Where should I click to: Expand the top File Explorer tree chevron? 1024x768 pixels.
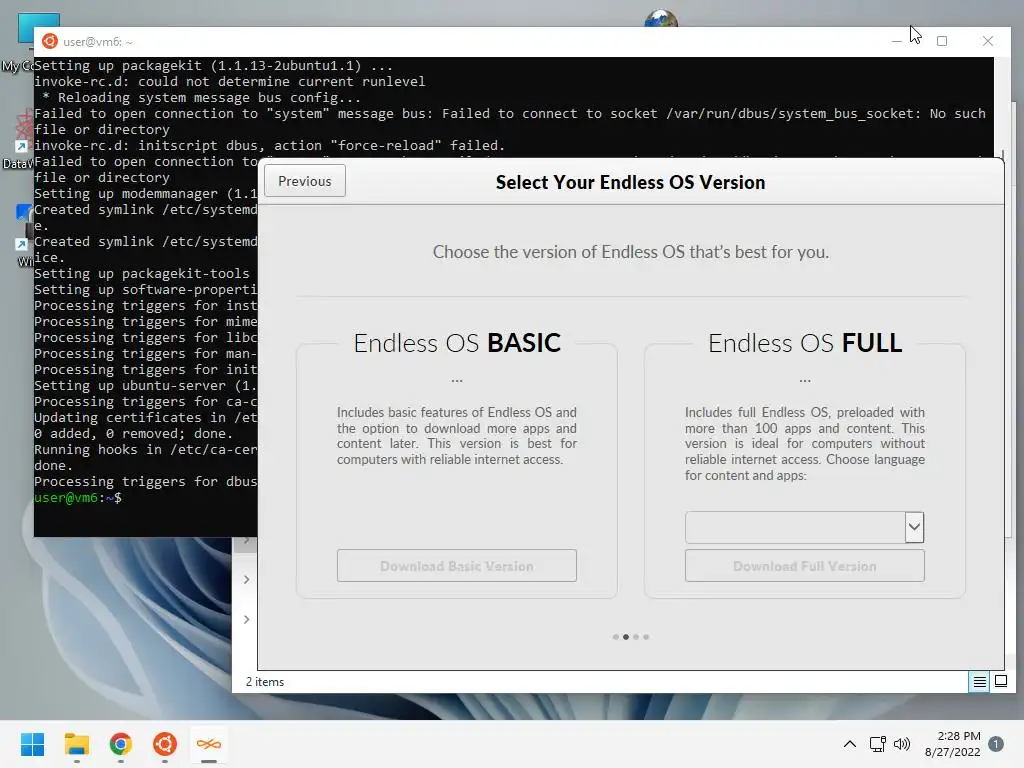(247, 541)
